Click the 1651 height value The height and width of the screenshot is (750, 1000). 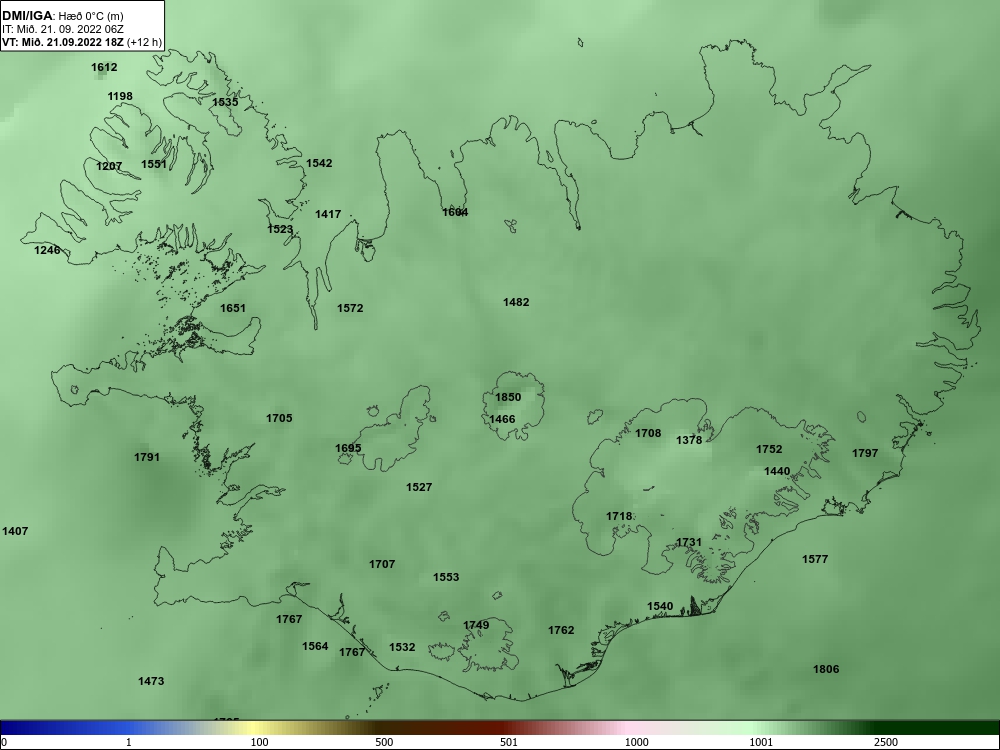click(x=233, y=308)
